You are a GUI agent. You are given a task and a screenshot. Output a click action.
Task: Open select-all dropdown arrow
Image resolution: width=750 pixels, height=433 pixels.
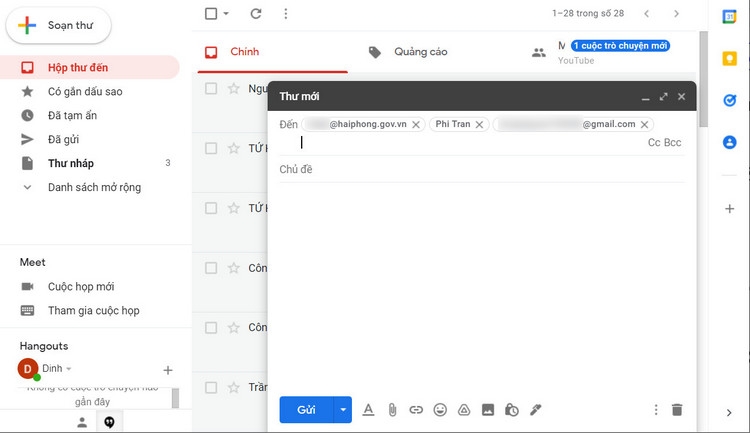226,13
